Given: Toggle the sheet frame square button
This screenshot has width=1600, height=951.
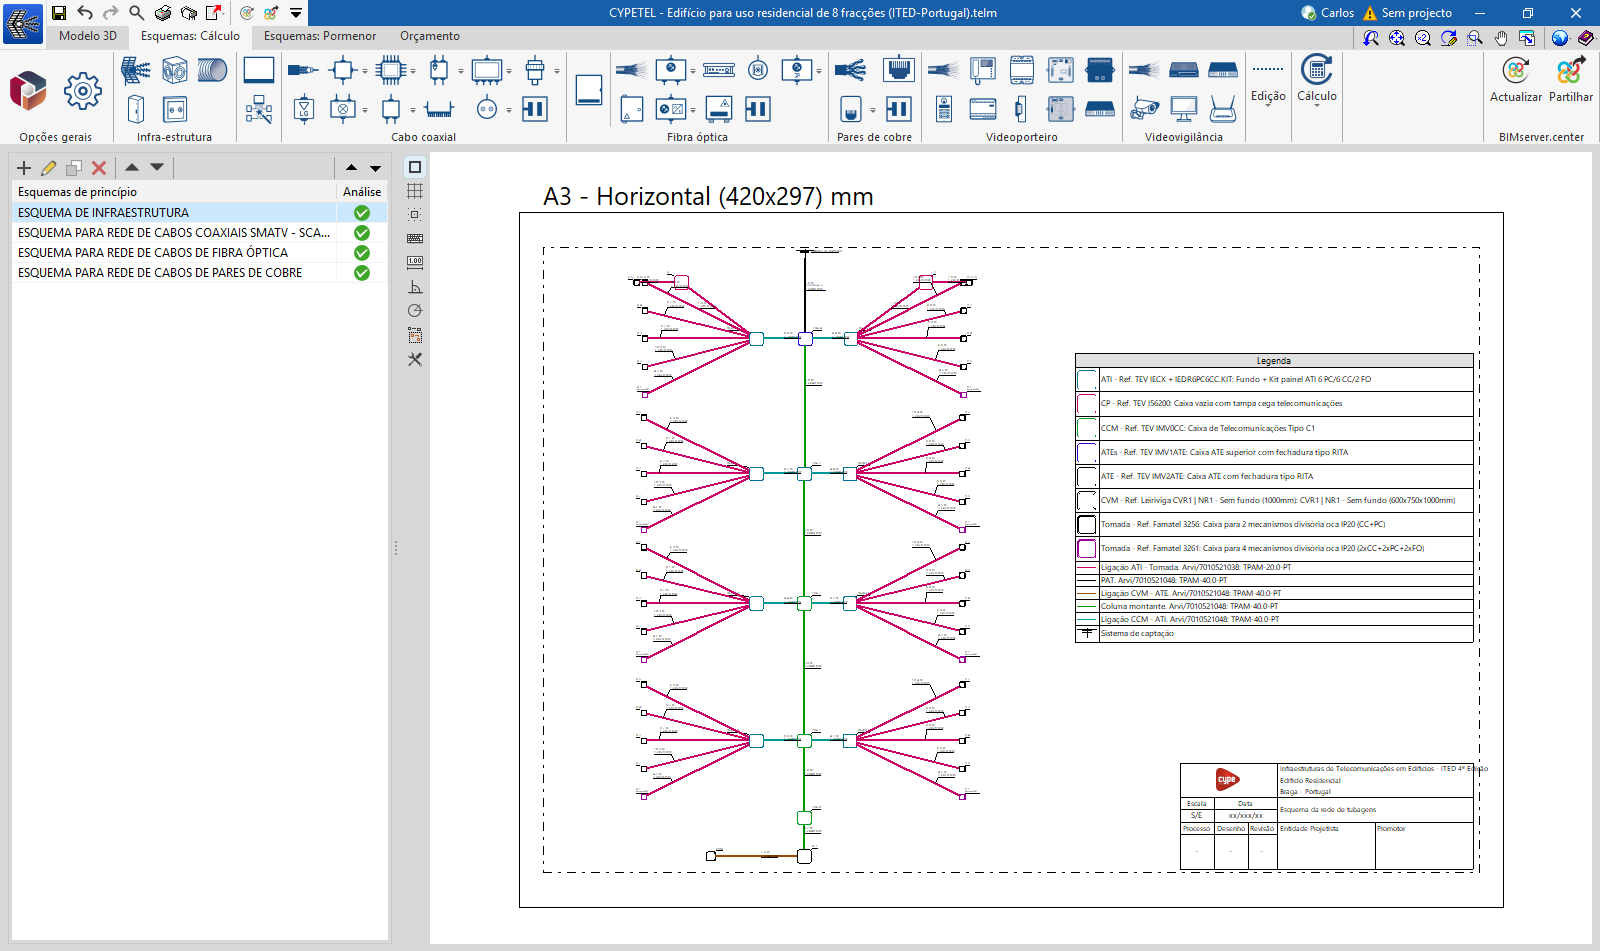Looking at the screenshot, I should point(415,167).
